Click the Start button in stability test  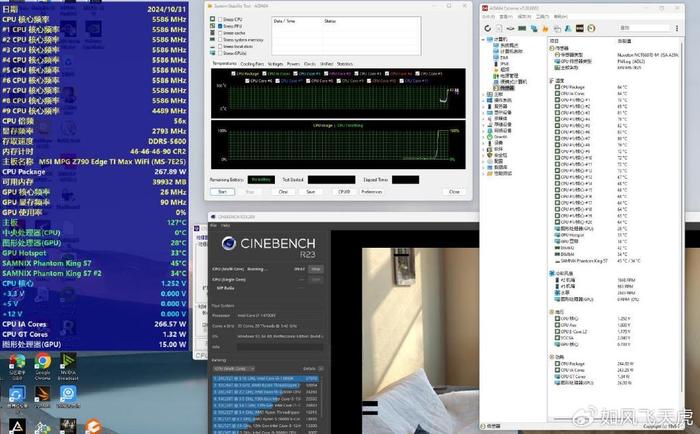(x=222, y=192)
